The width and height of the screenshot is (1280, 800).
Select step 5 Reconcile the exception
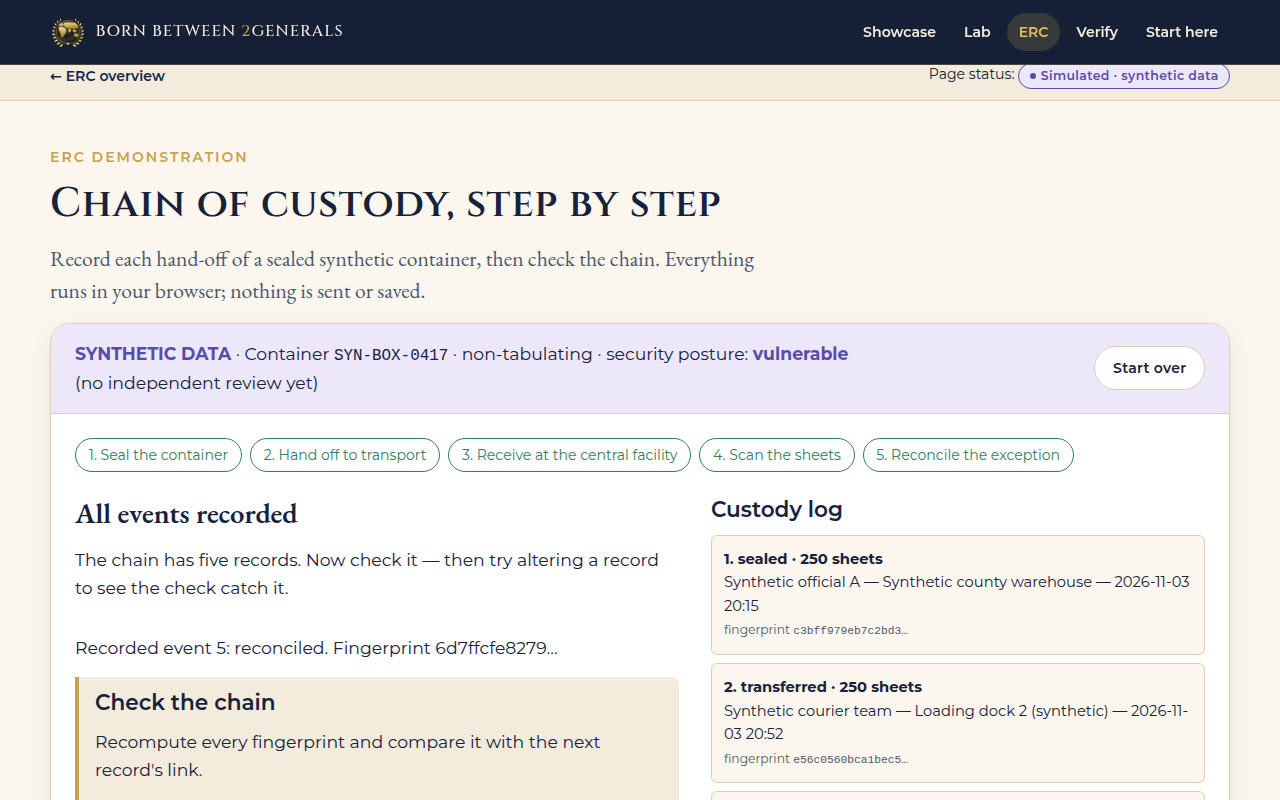[x=968, y=455]
